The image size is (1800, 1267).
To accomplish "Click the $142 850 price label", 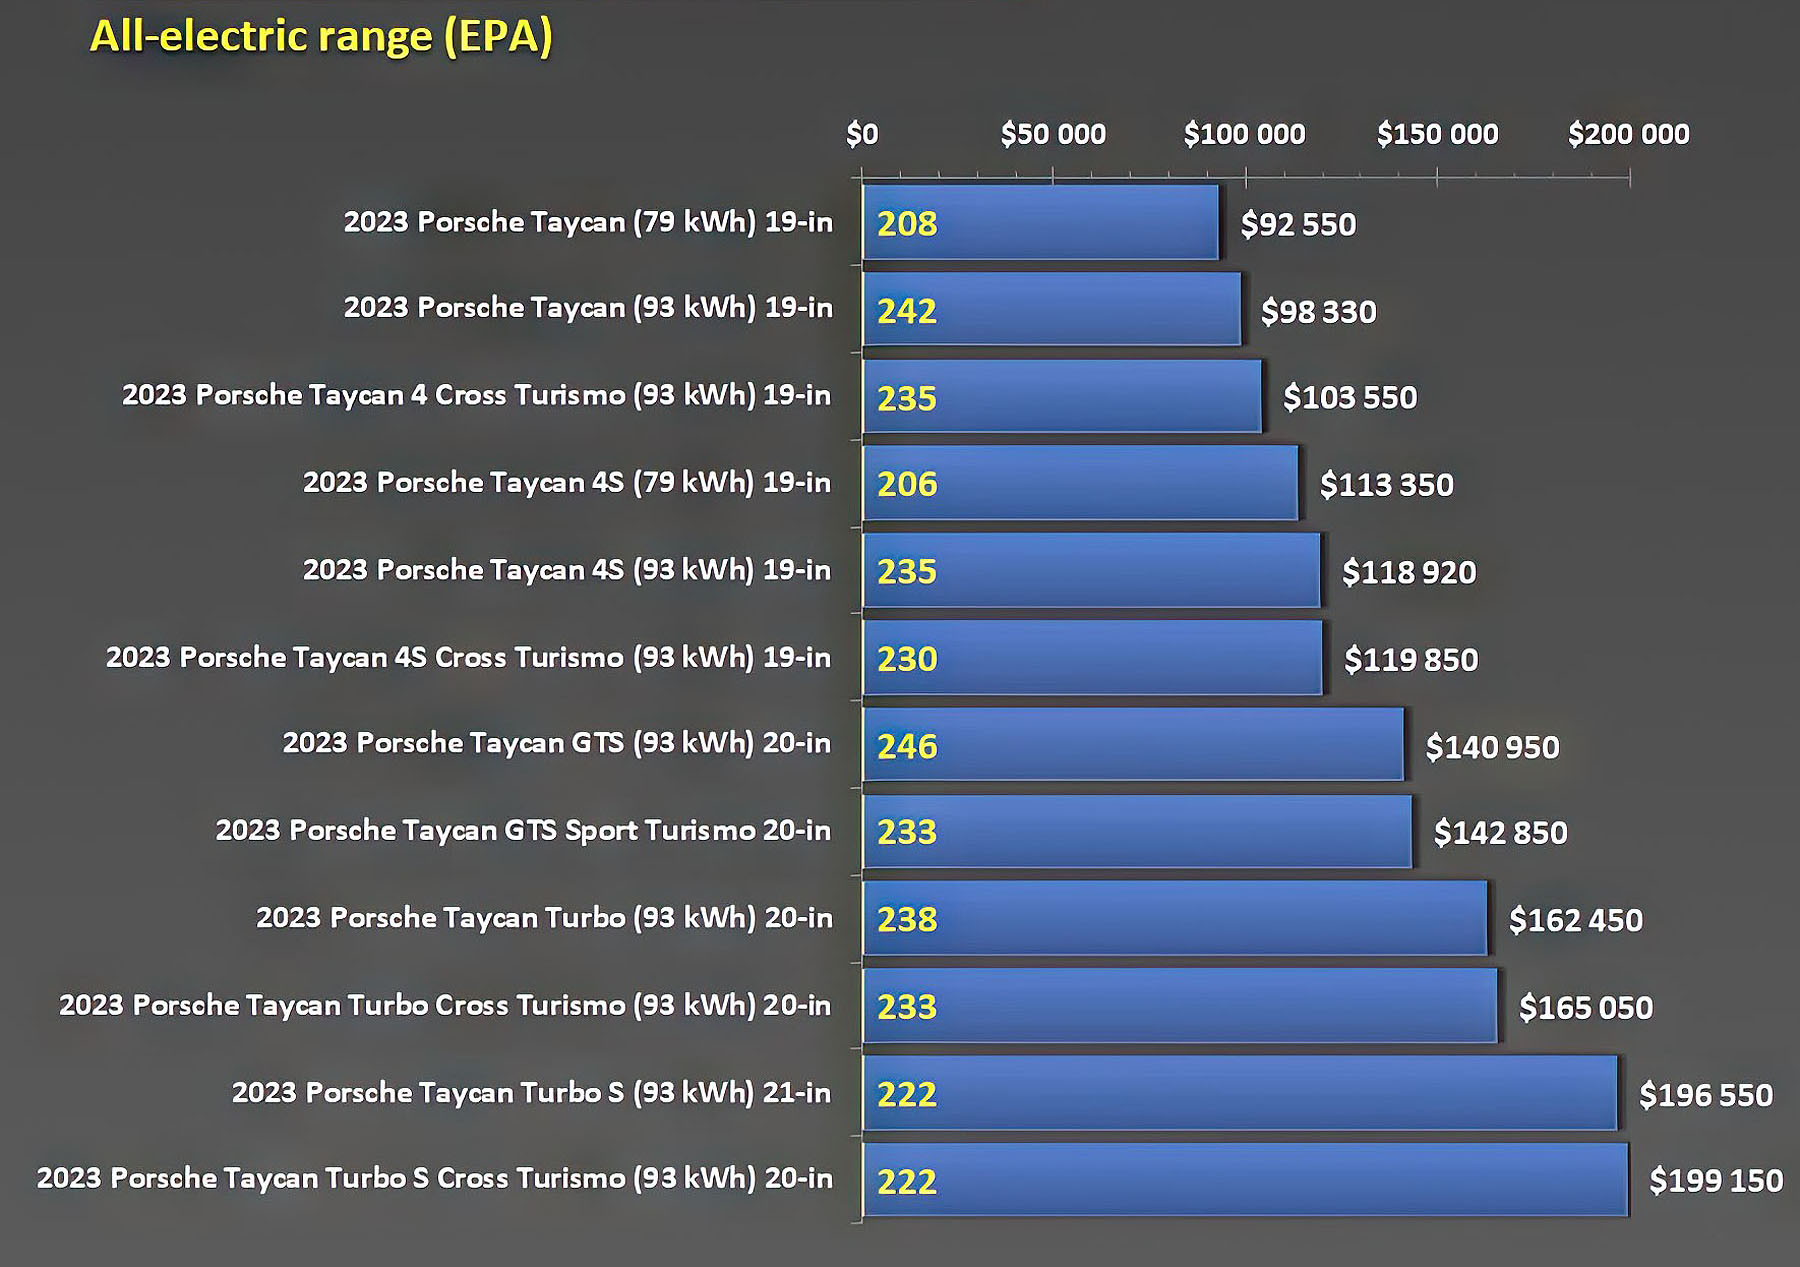I will tap(1500, 833).
